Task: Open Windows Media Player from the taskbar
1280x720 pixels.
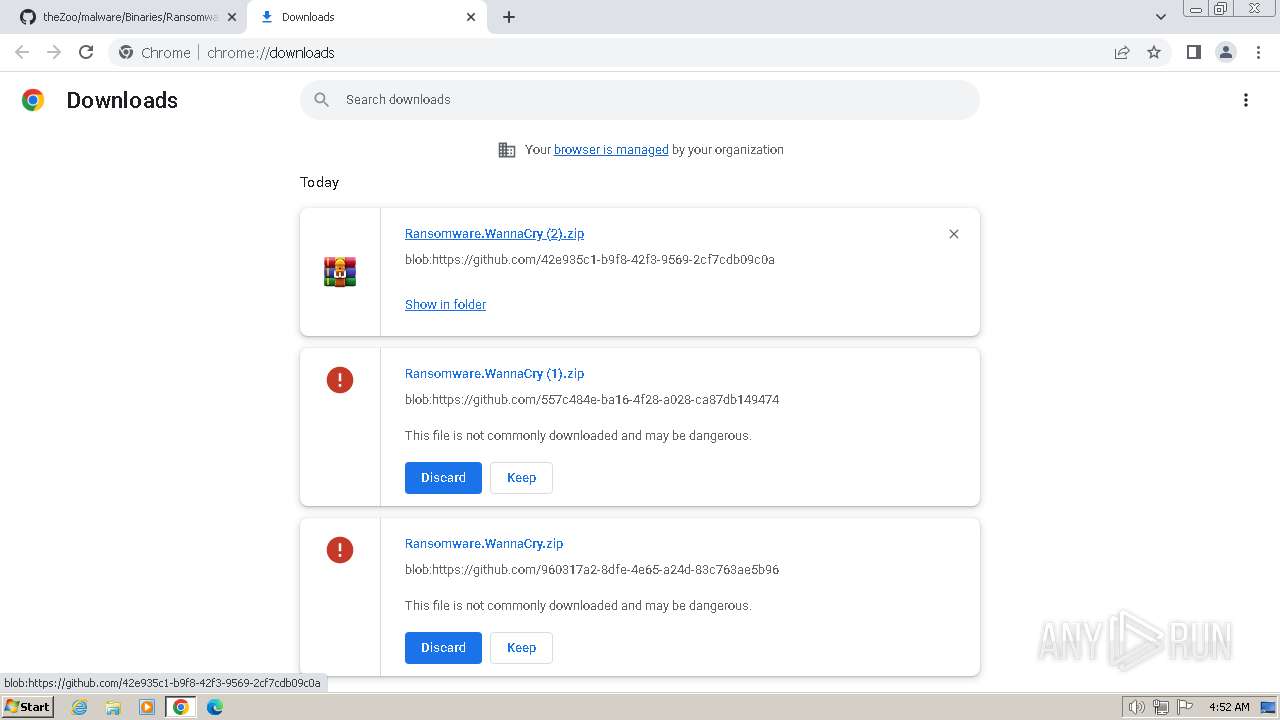Action: coord(147,707)
